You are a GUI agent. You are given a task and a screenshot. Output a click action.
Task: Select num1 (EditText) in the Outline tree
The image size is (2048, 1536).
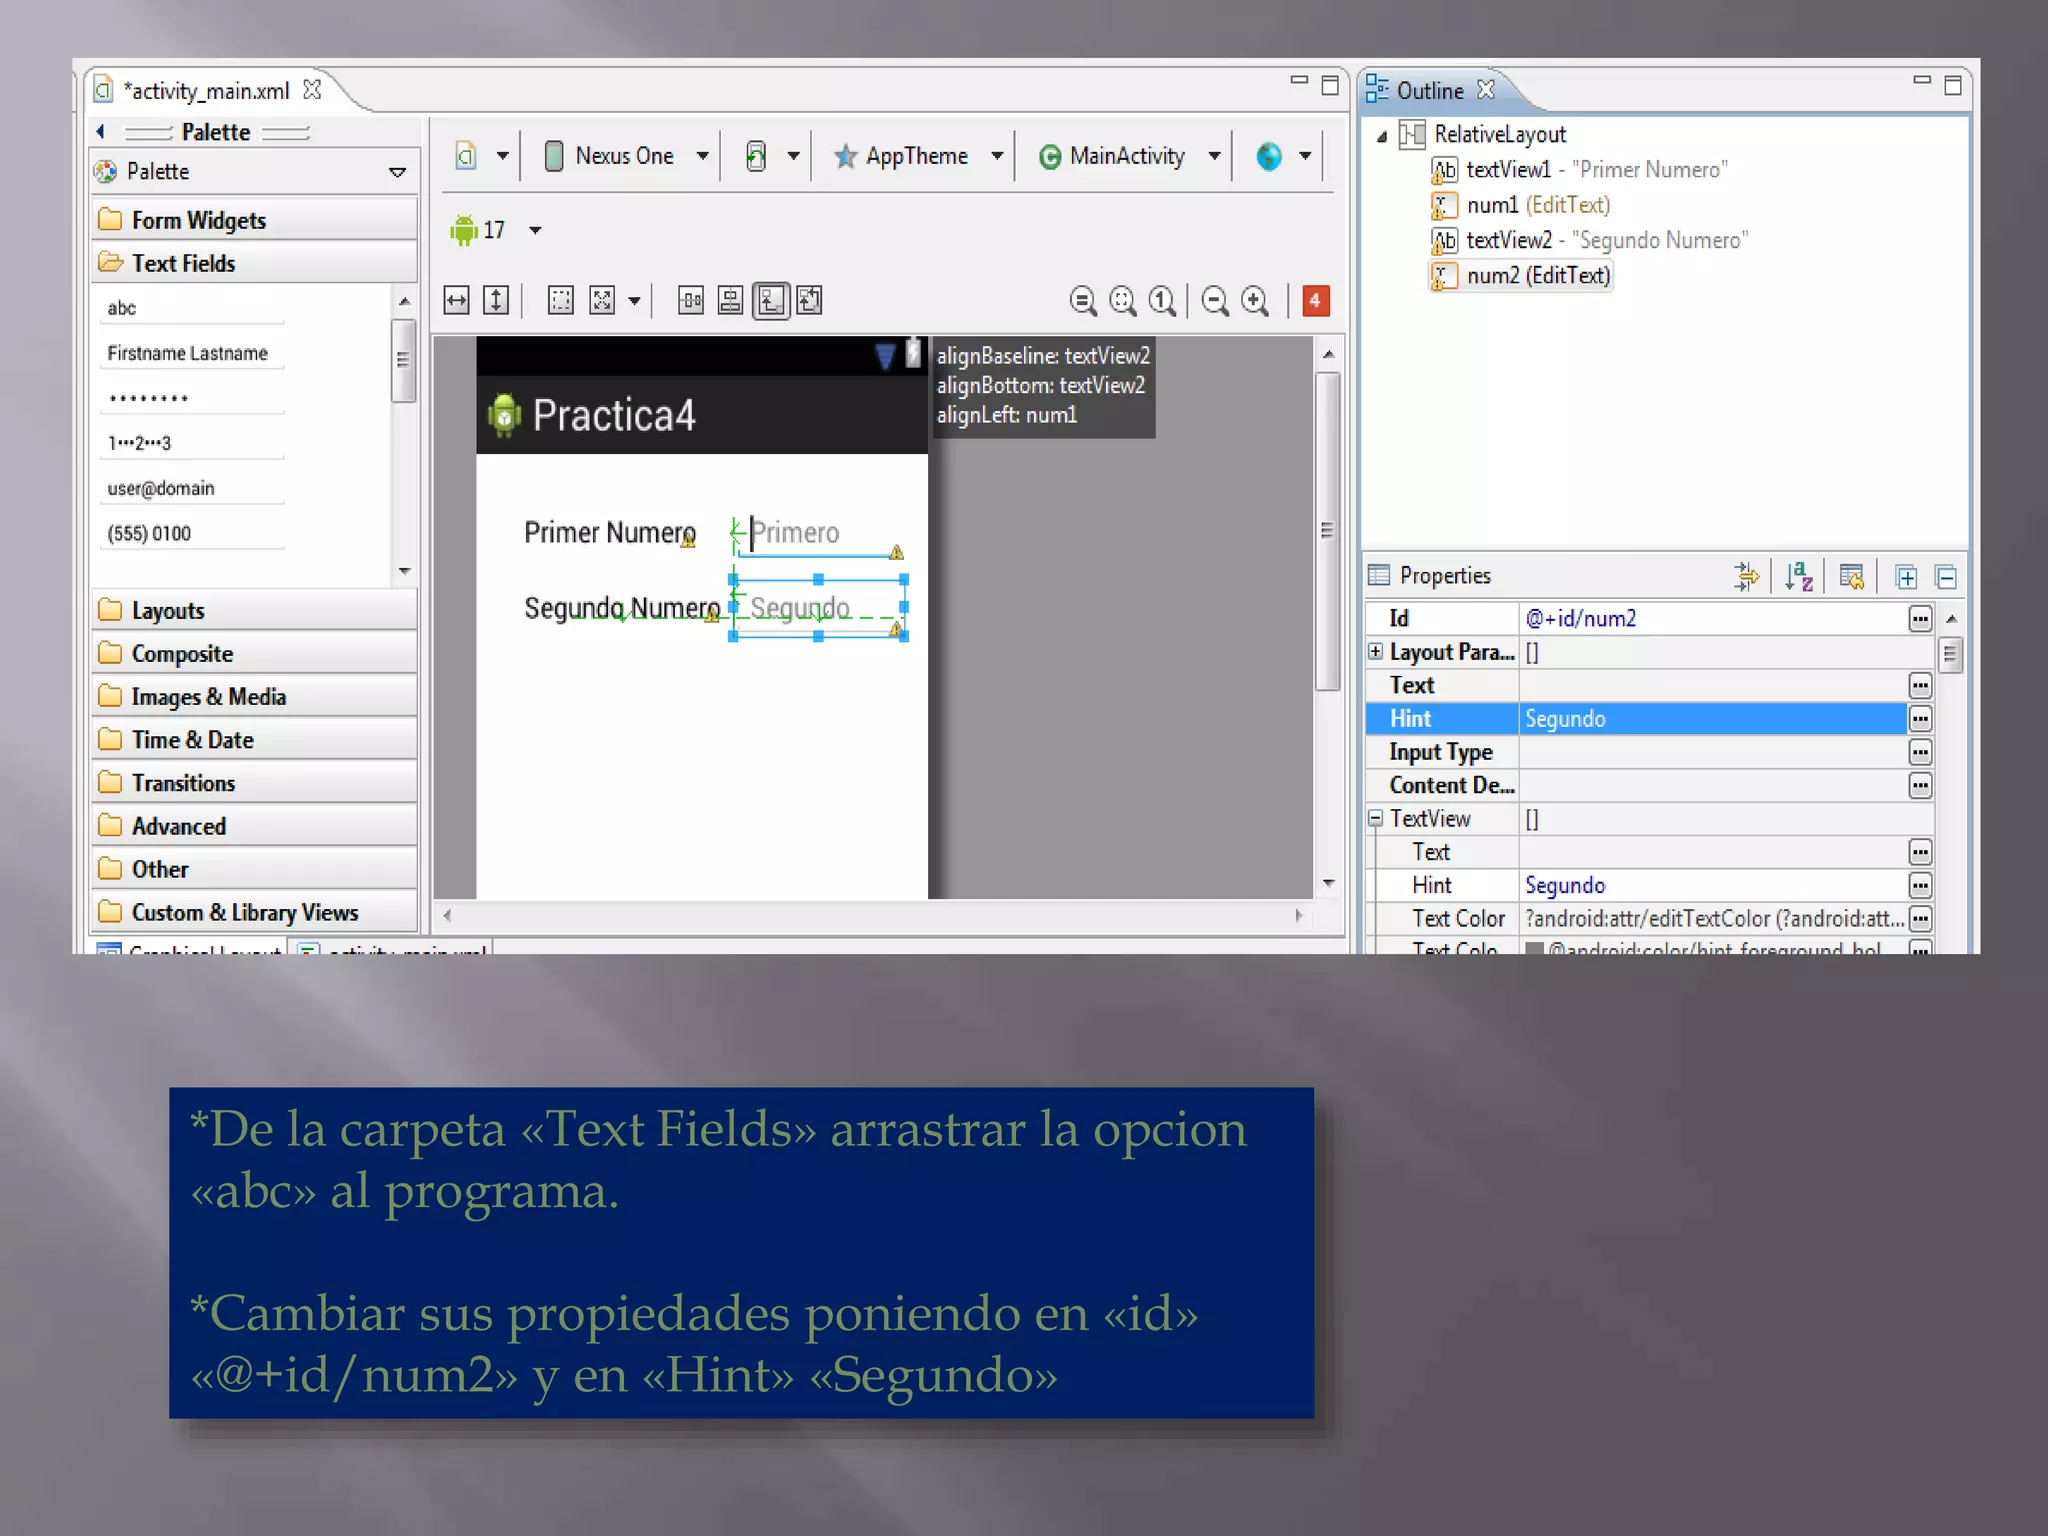point(1537,205)
